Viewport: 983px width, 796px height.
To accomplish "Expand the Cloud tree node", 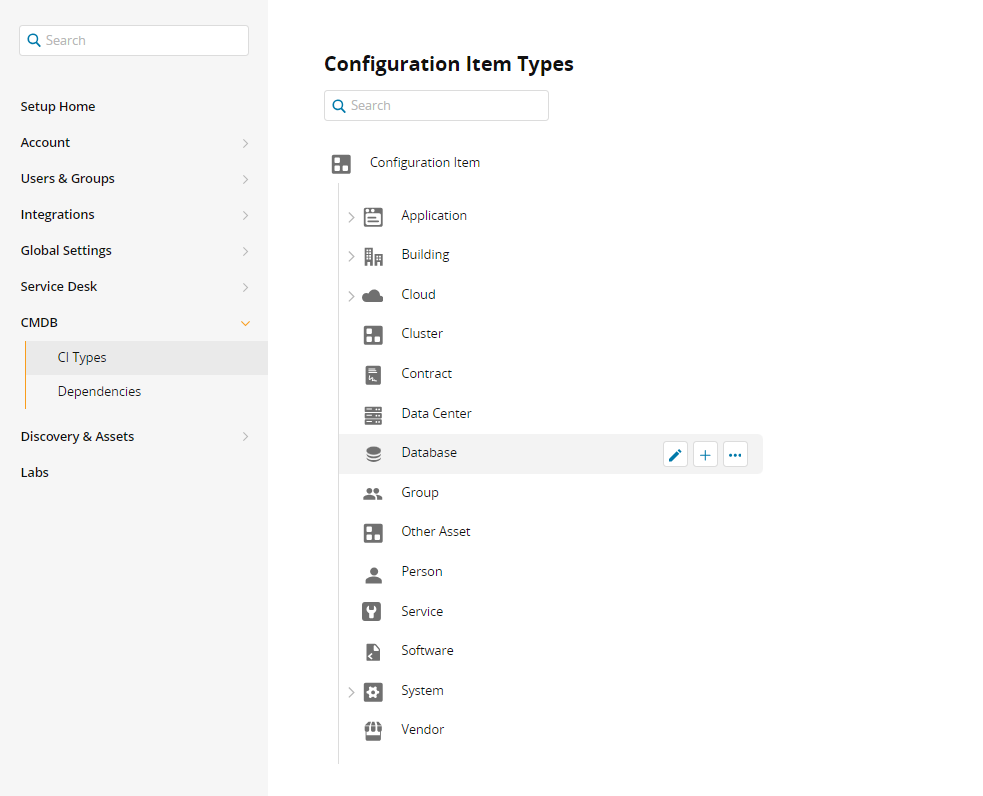I will point(351,296).
